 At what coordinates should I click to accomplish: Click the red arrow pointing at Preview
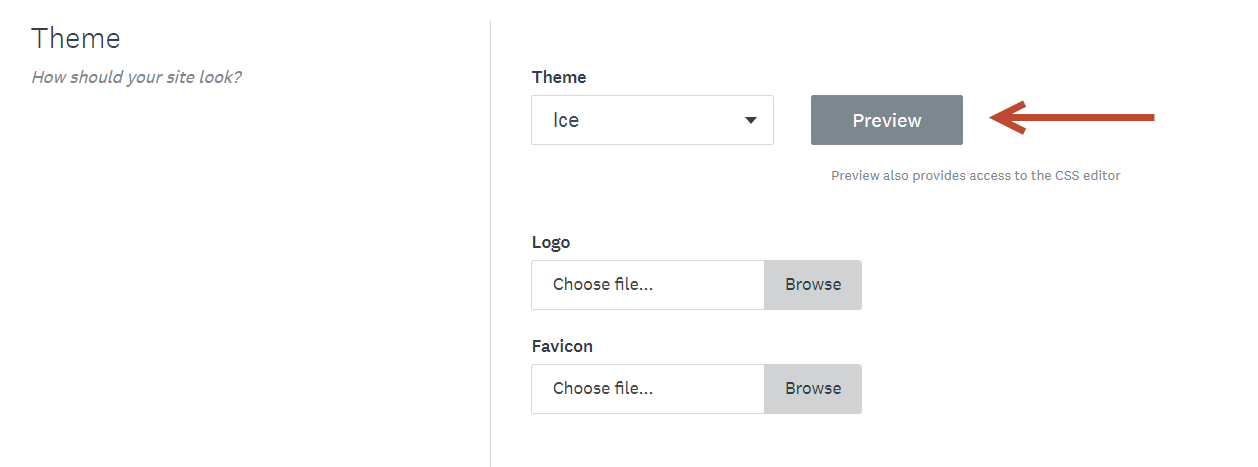1070,118
